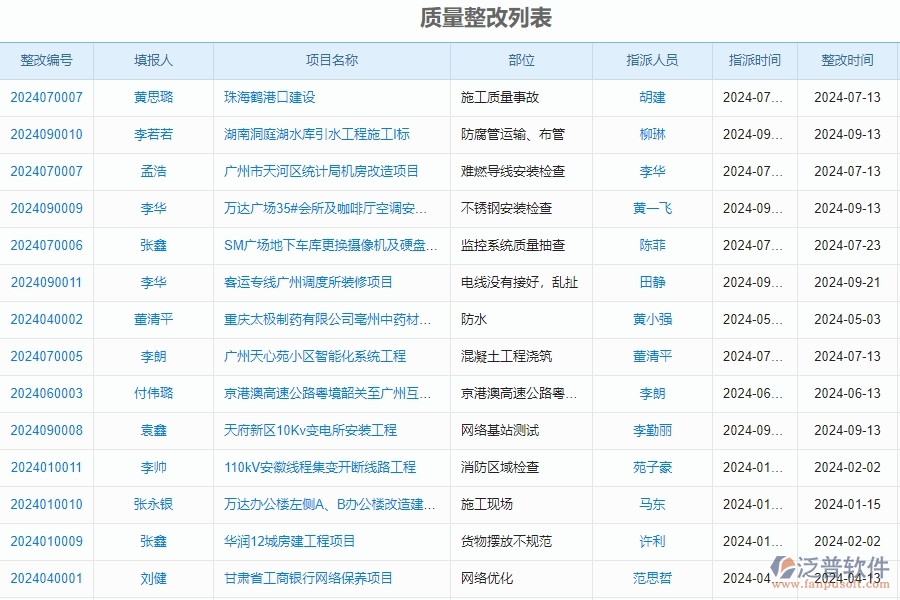The height and width of the screenshot is (600, 900).
Task: Open rectification record 2024070007 for 黄思璐
Action: (46, 97)
